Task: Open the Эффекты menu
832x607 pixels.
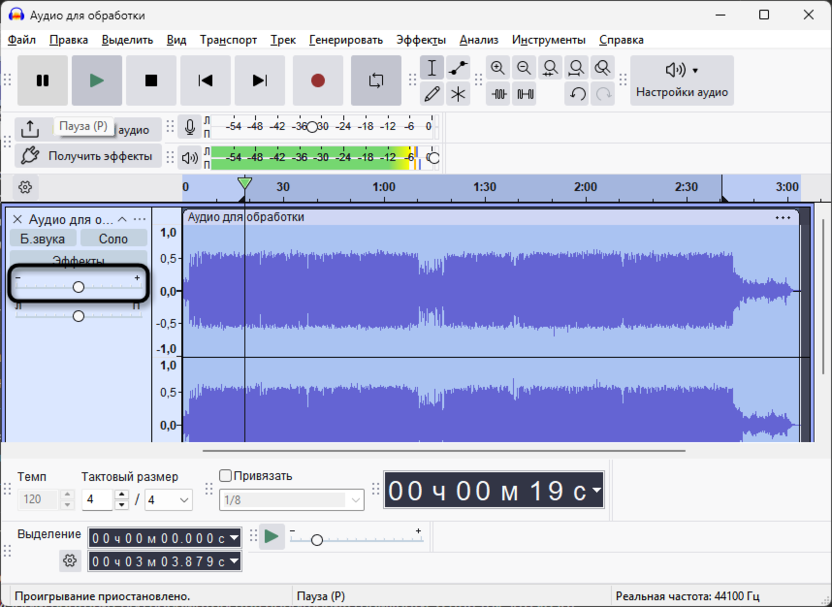Action: [420, 40]
